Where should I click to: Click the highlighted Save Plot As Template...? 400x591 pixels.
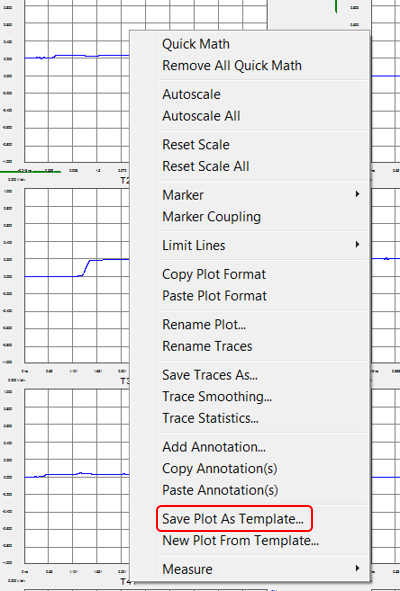[x=233, y=519]
